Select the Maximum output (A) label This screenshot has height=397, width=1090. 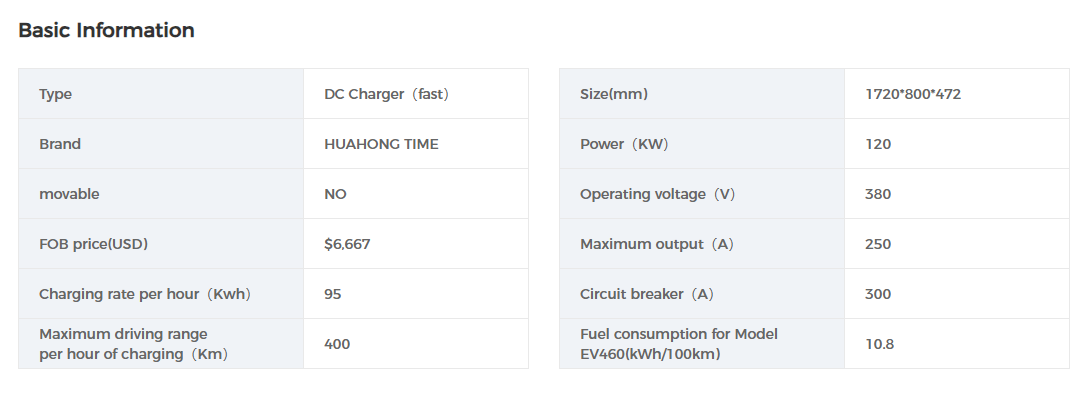coord(657,244)
